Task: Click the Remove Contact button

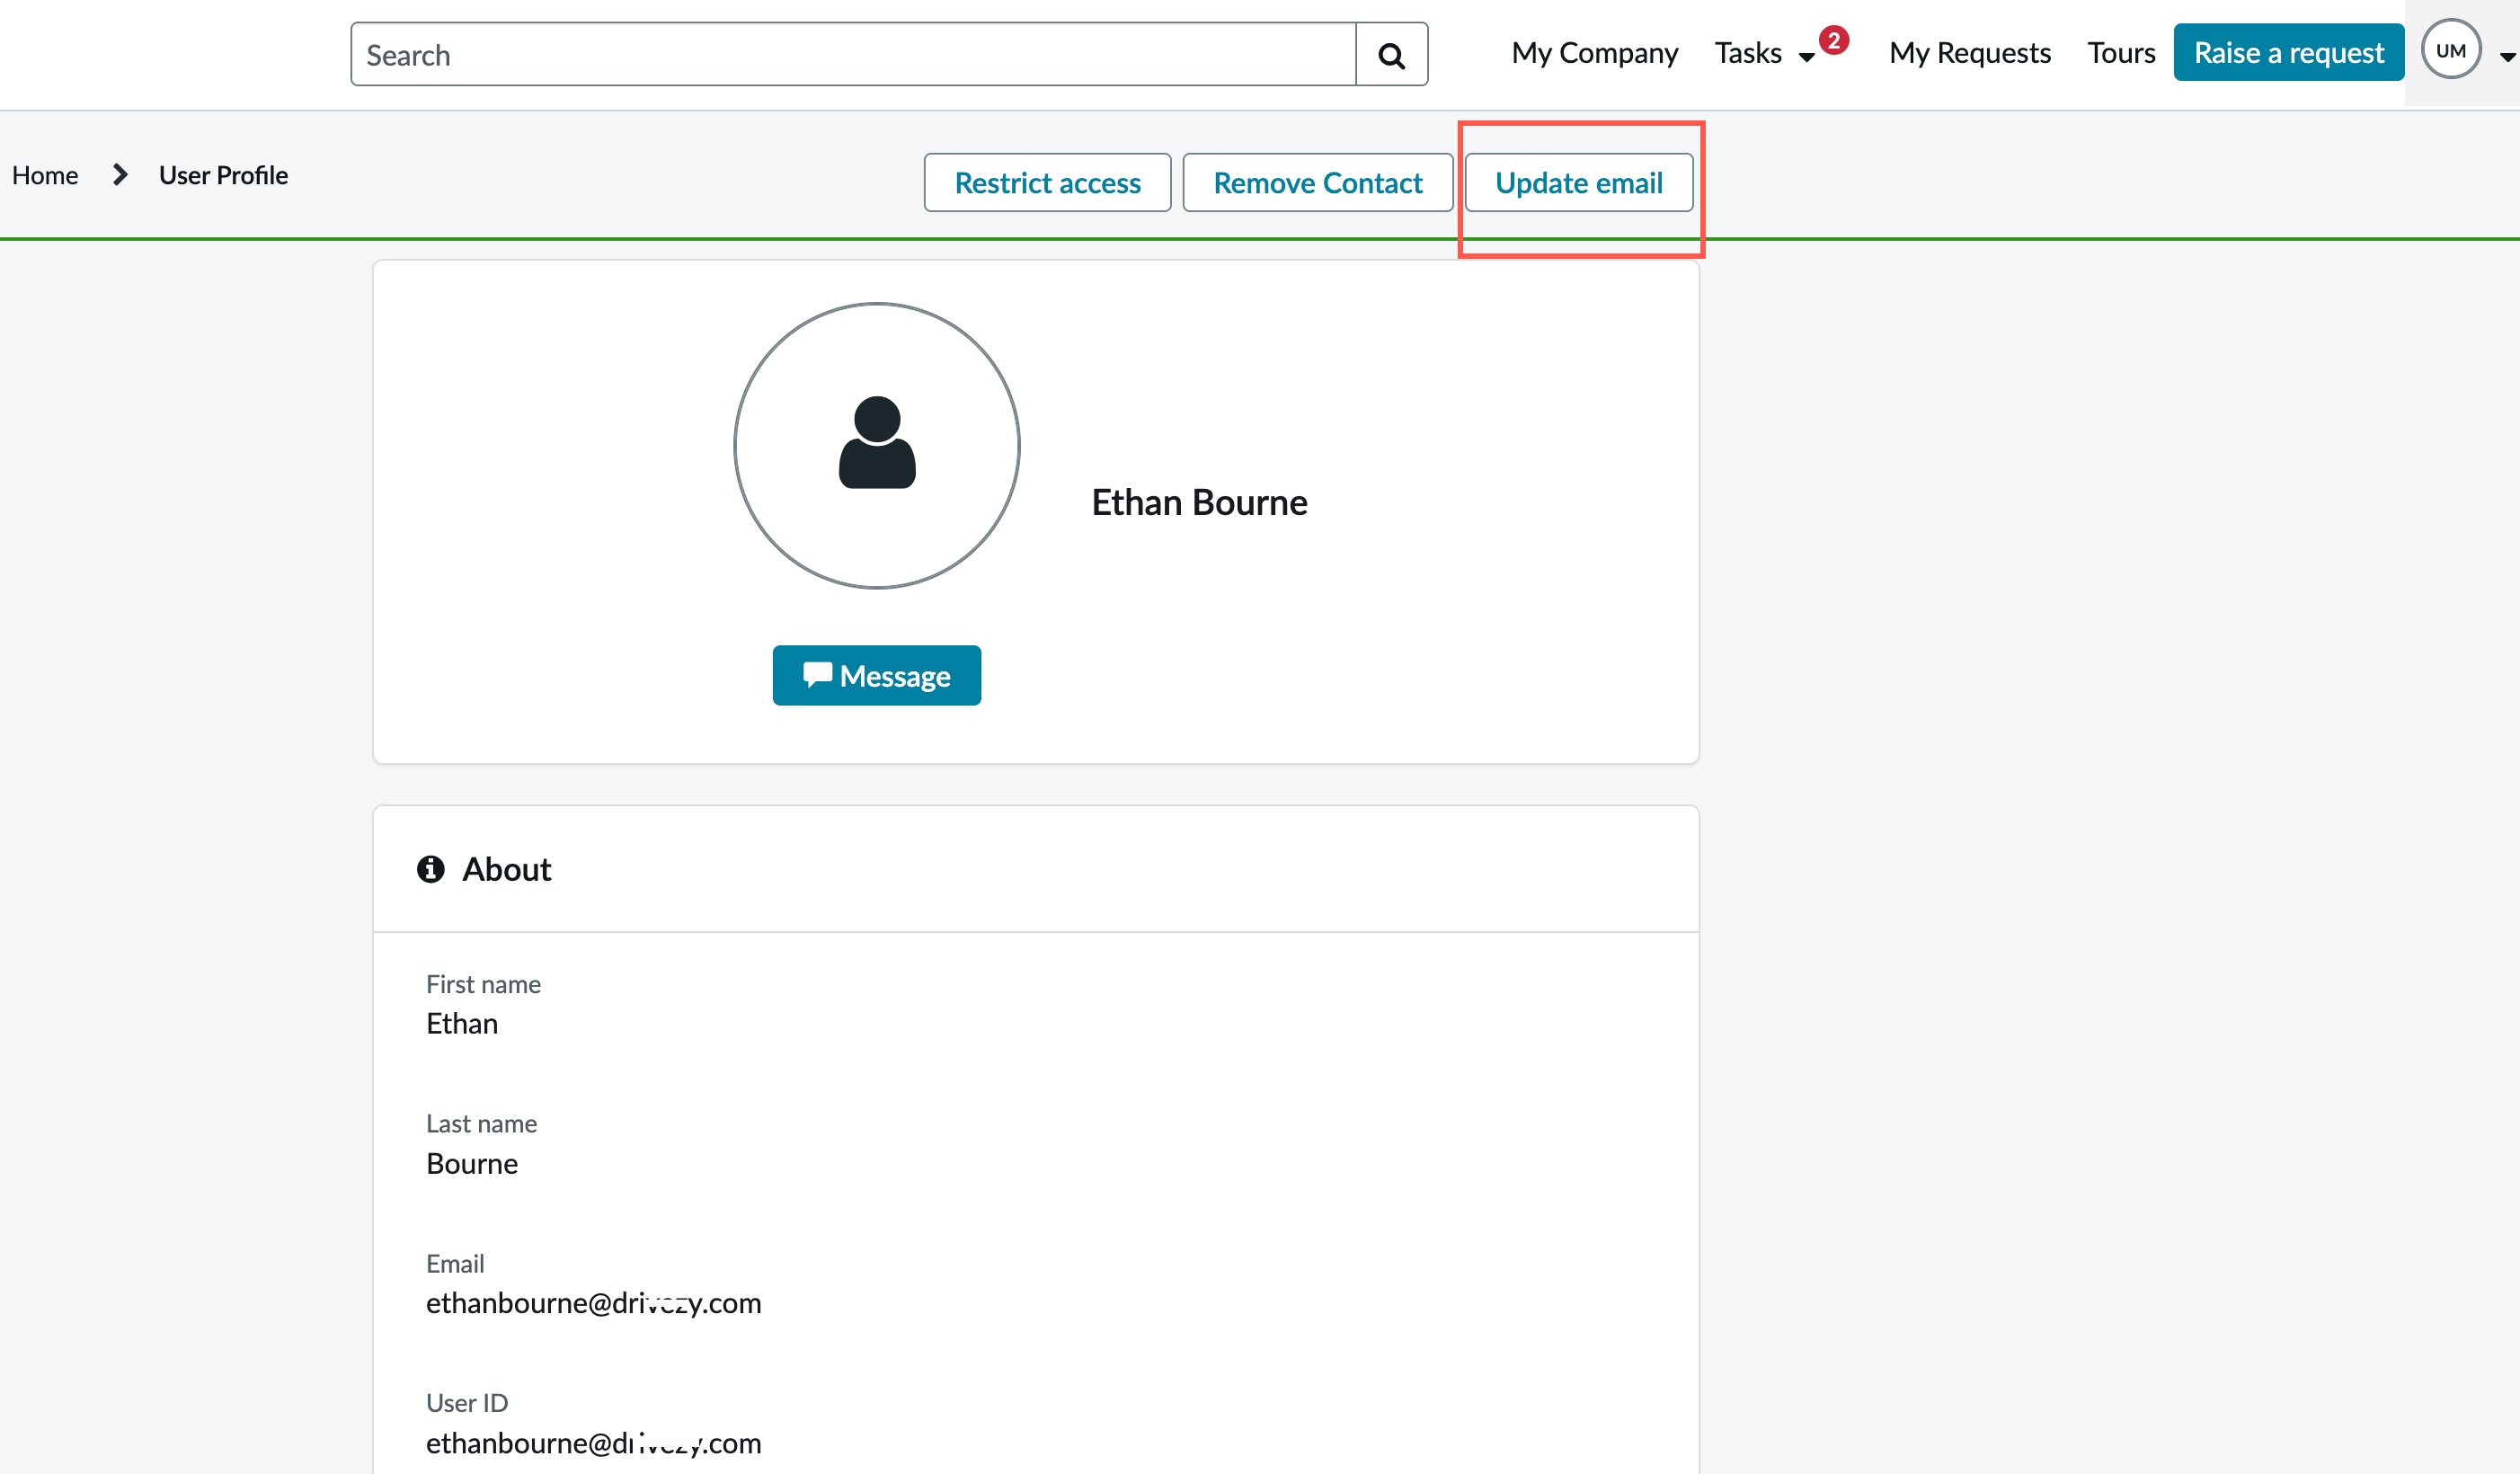Action: pos(1317,183)
